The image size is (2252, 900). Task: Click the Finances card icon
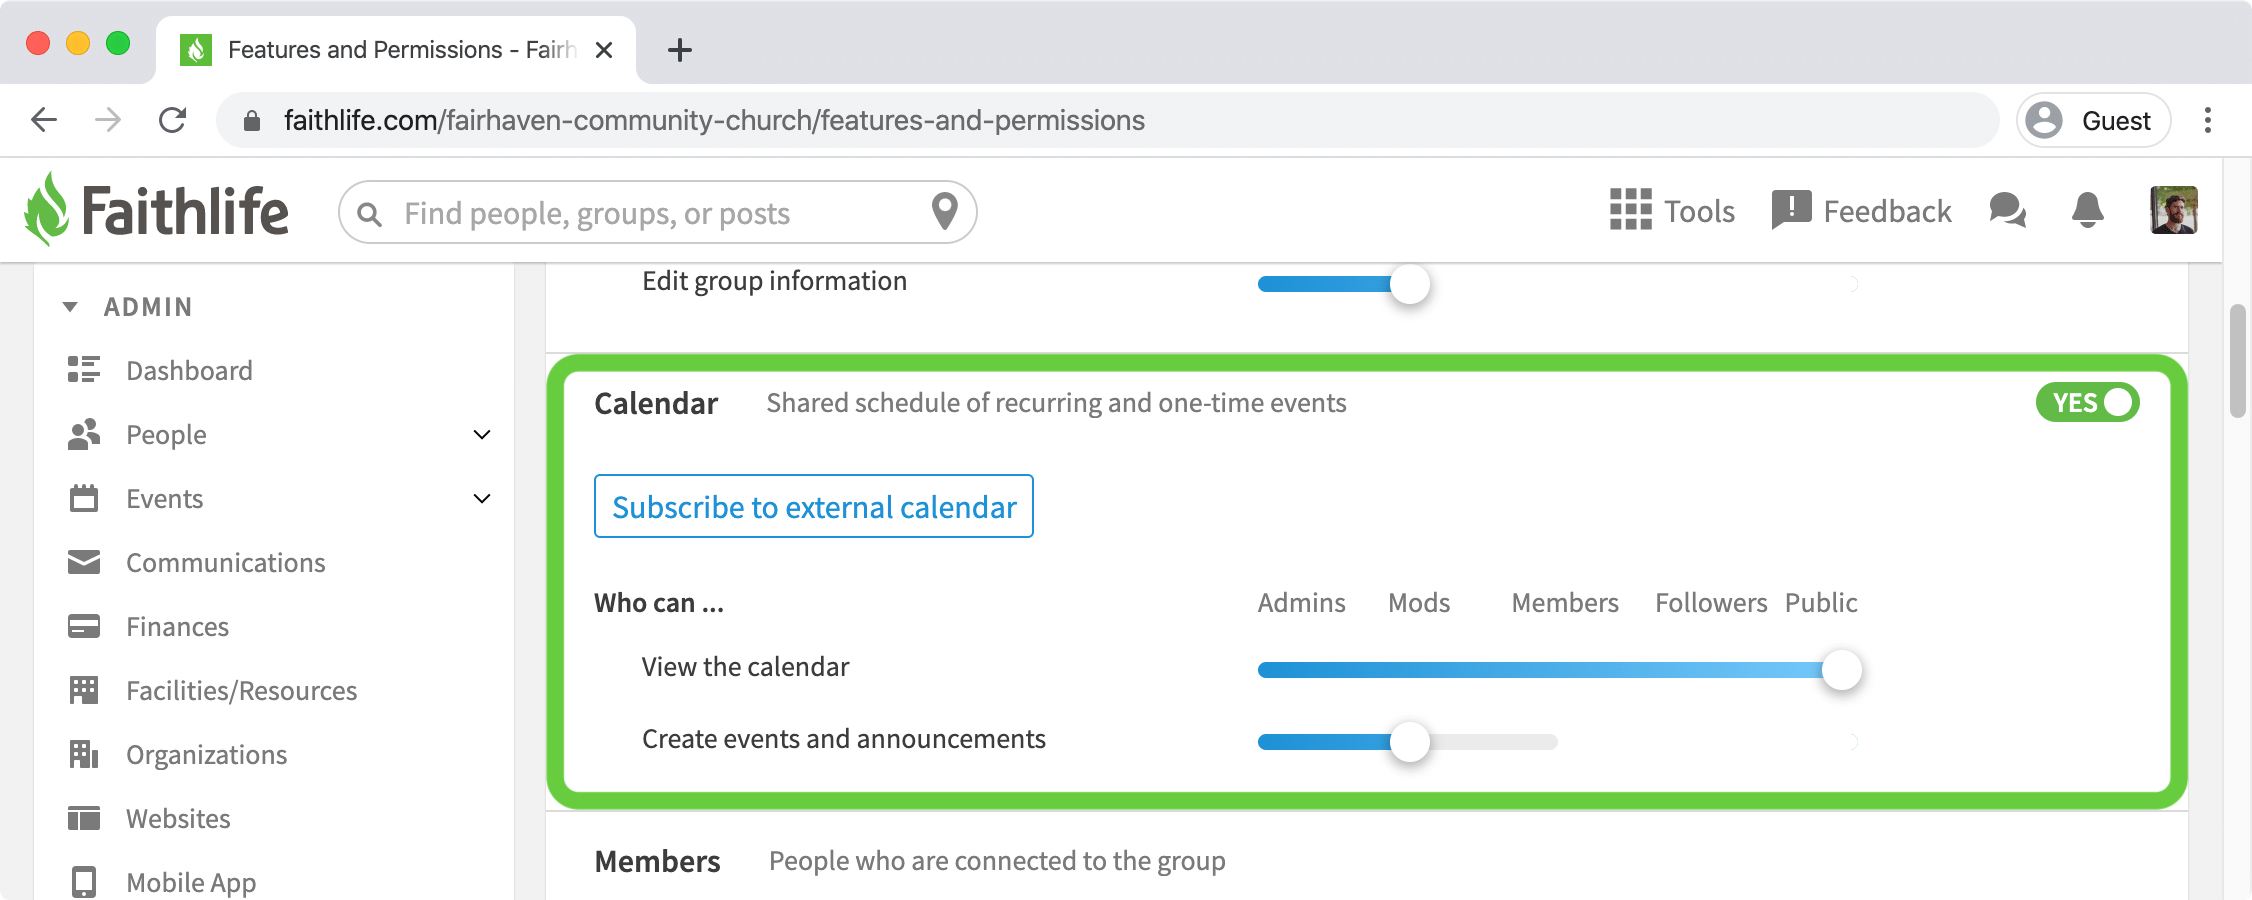(84, 626)
